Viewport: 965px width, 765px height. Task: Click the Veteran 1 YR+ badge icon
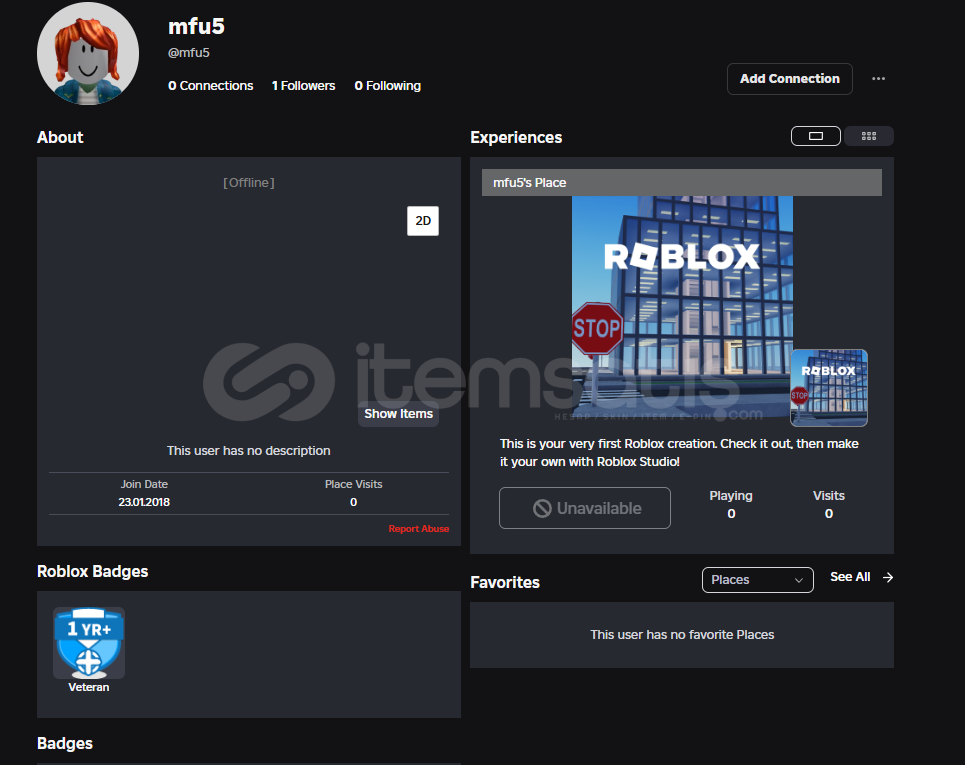tap(89, 643)
